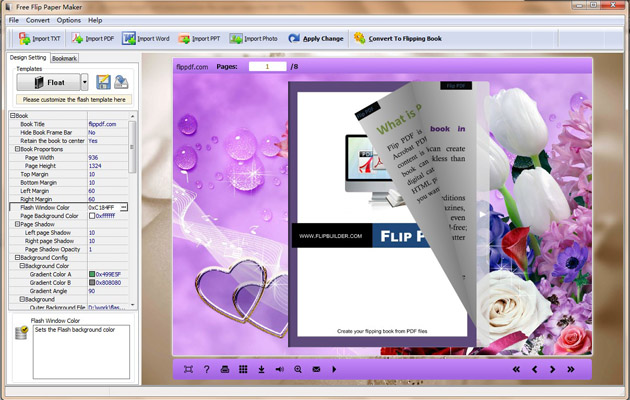
Task: Go to previous page arrow
Action: pos(534,369)
